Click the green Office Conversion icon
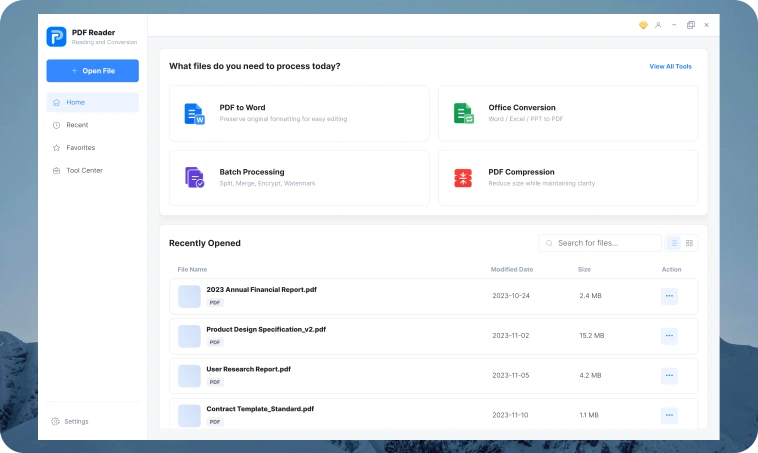The height and width of the screenshot is (453, 758). [x=464, y=114]
